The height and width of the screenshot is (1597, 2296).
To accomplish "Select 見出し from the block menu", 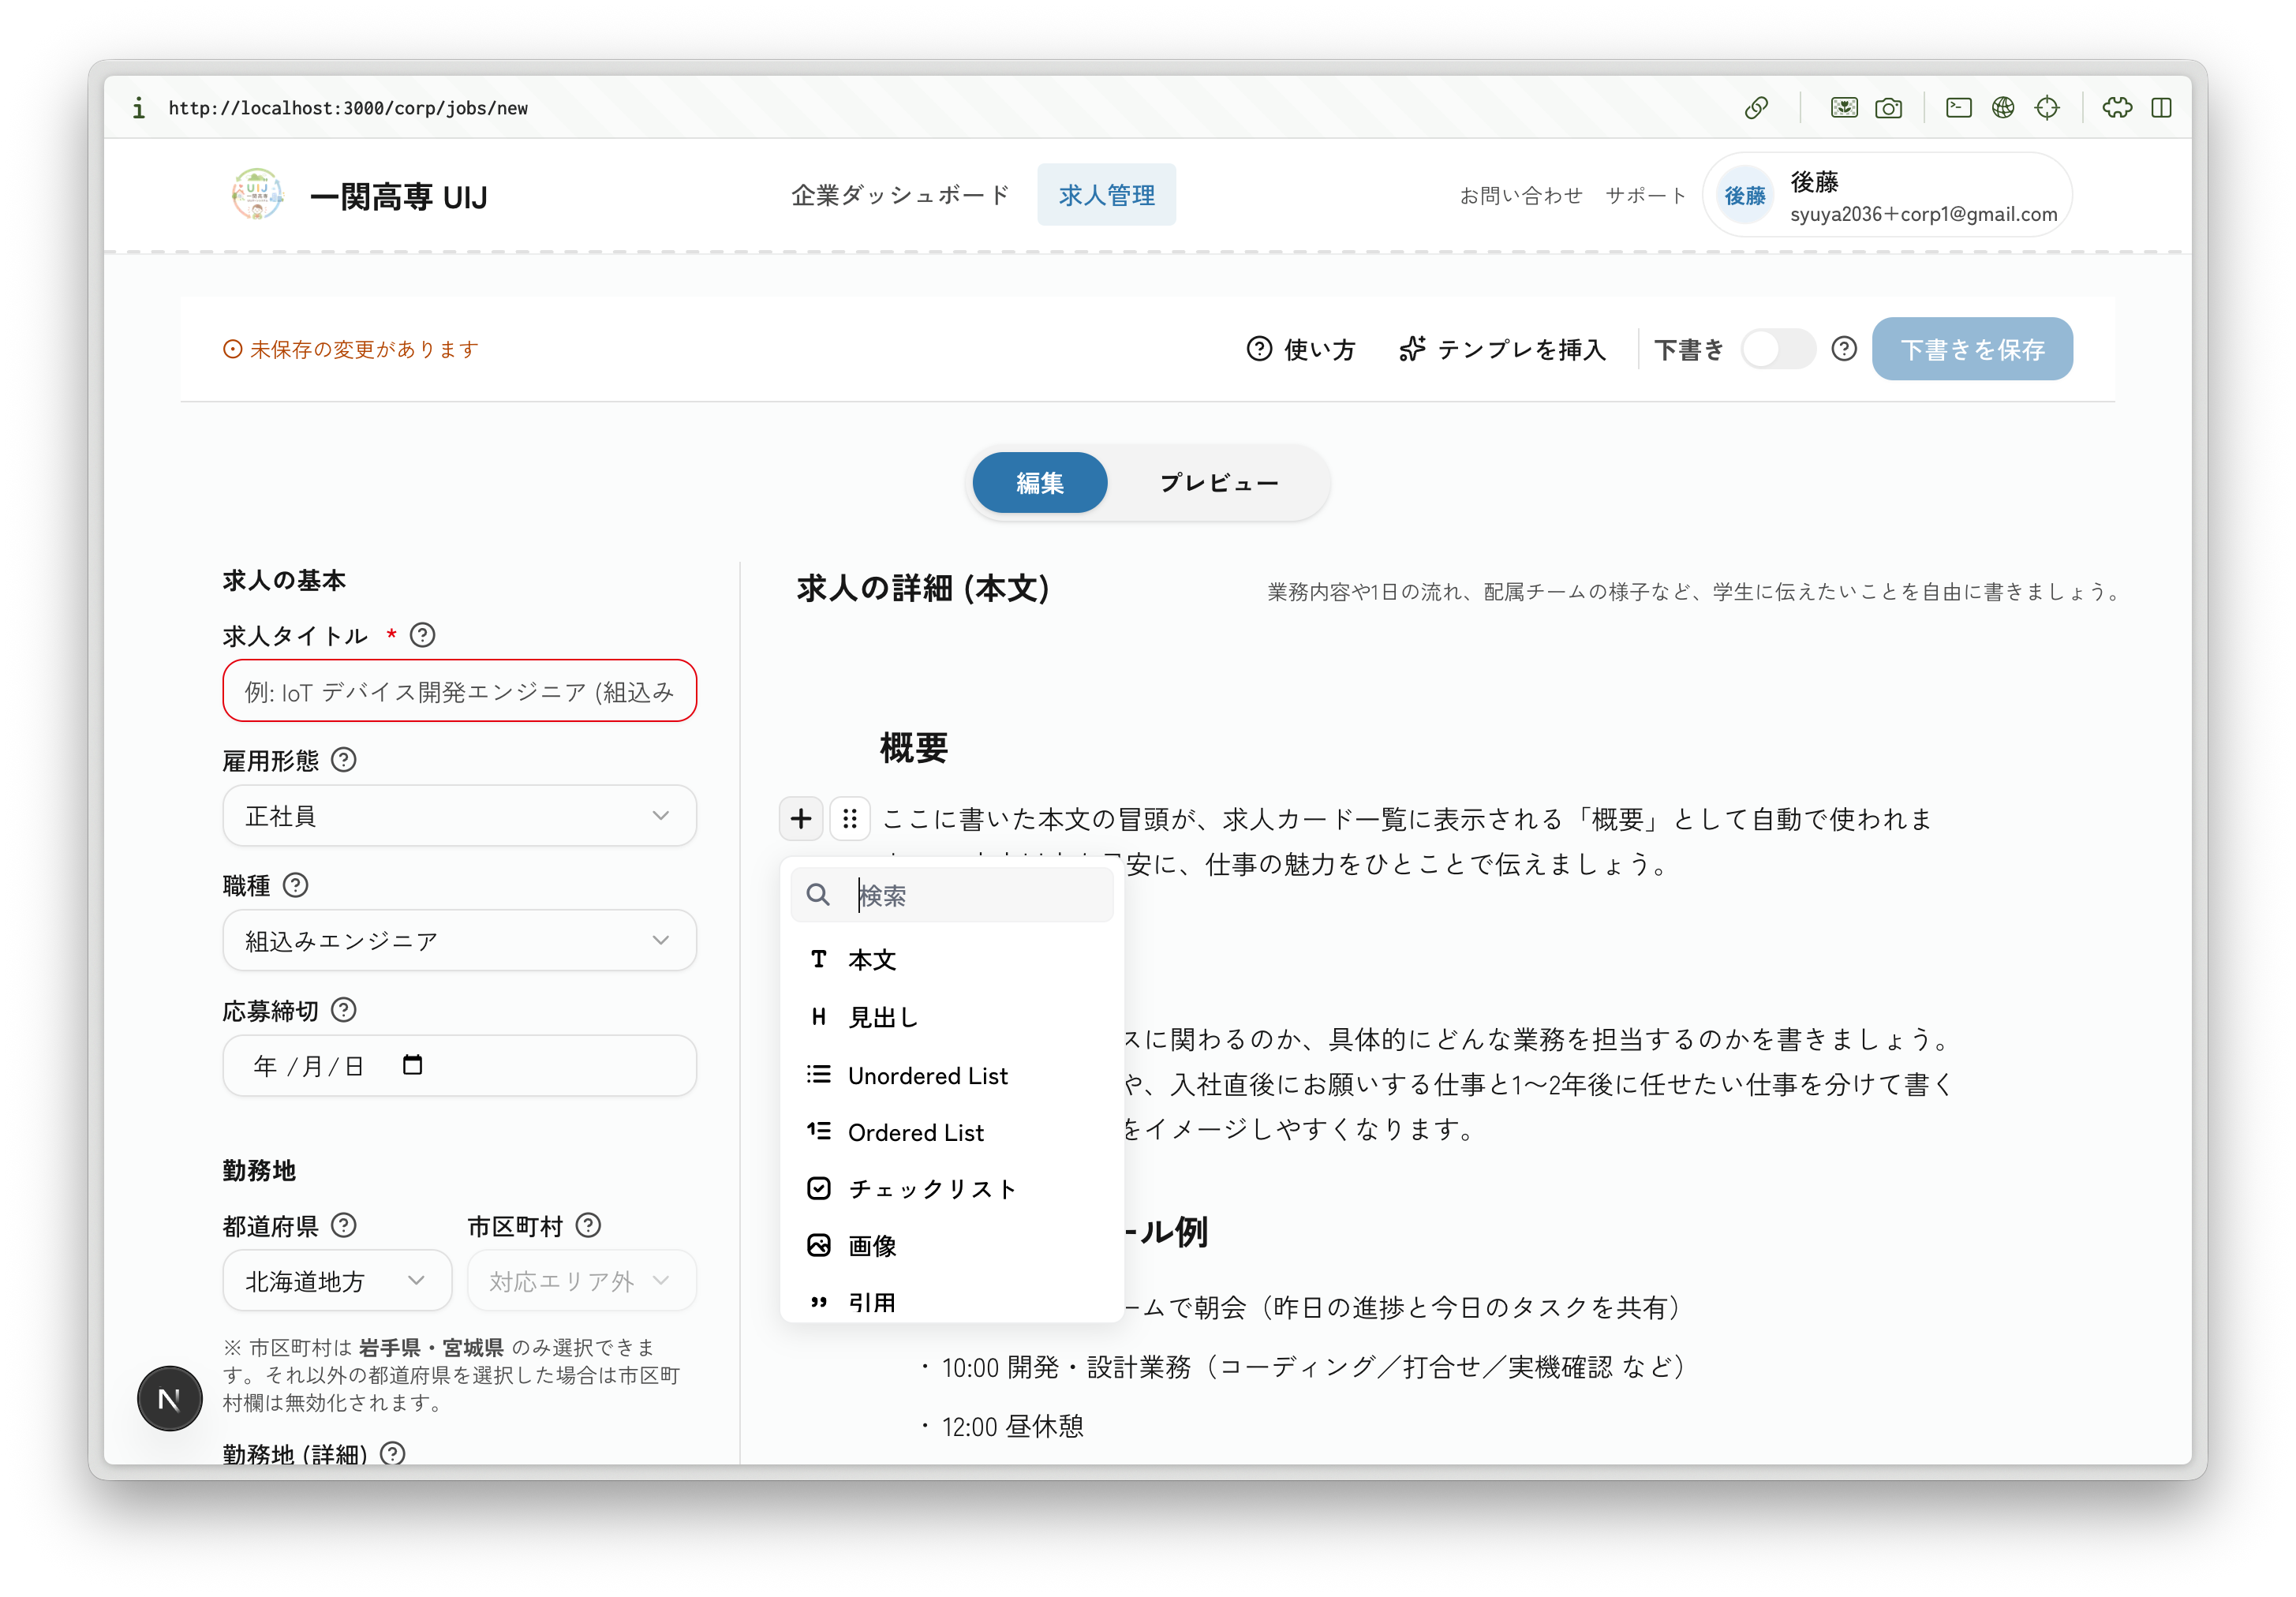I will point(951,1017).
